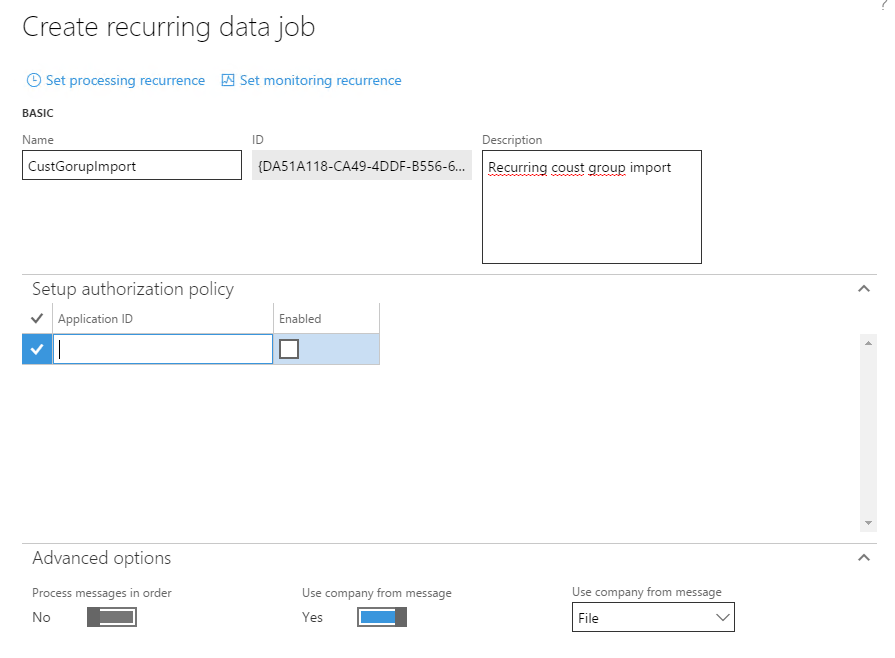Screen dimensions: 895x658
Task: Collapse the Advanced options section
Action: (864, 558)
